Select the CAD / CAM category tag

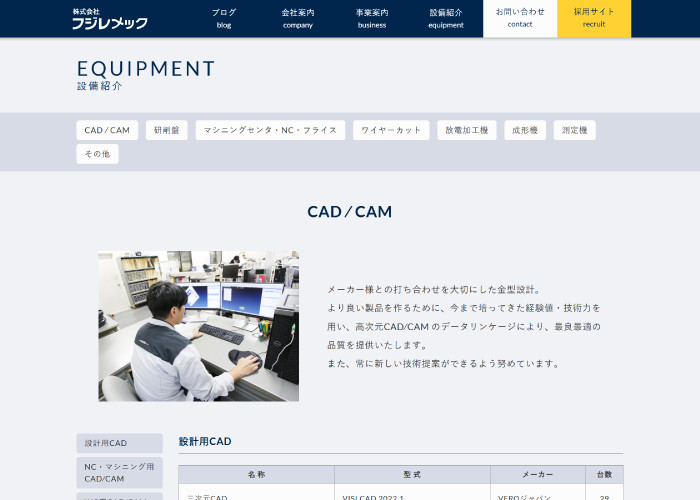click(x=107, y=130)
